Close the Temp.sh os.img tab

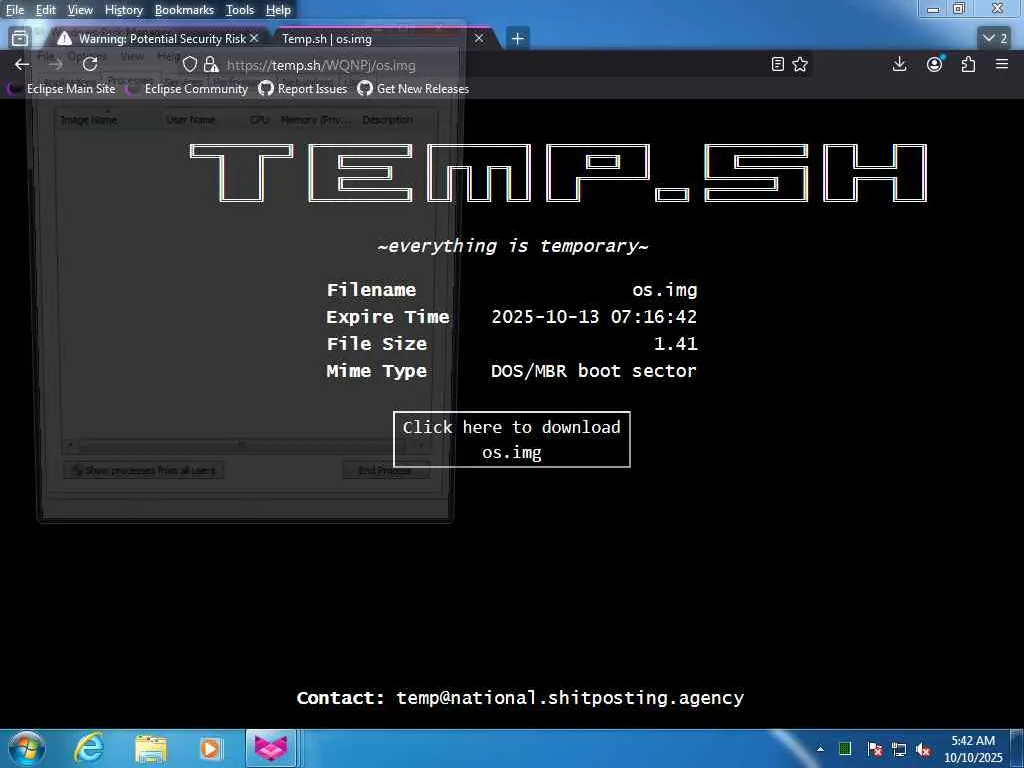[479, 39]
